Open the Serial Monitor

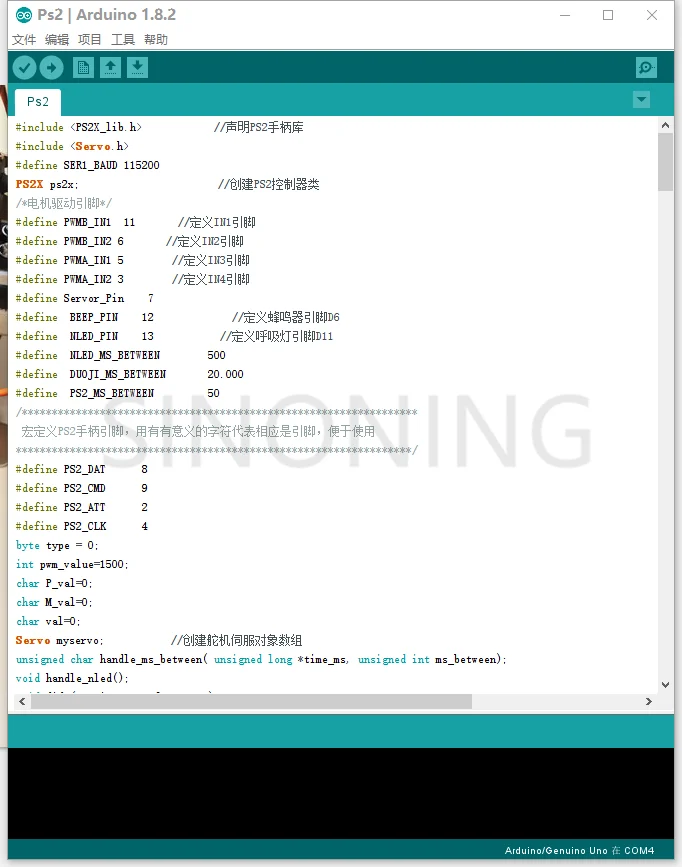(x=646, y=68)
